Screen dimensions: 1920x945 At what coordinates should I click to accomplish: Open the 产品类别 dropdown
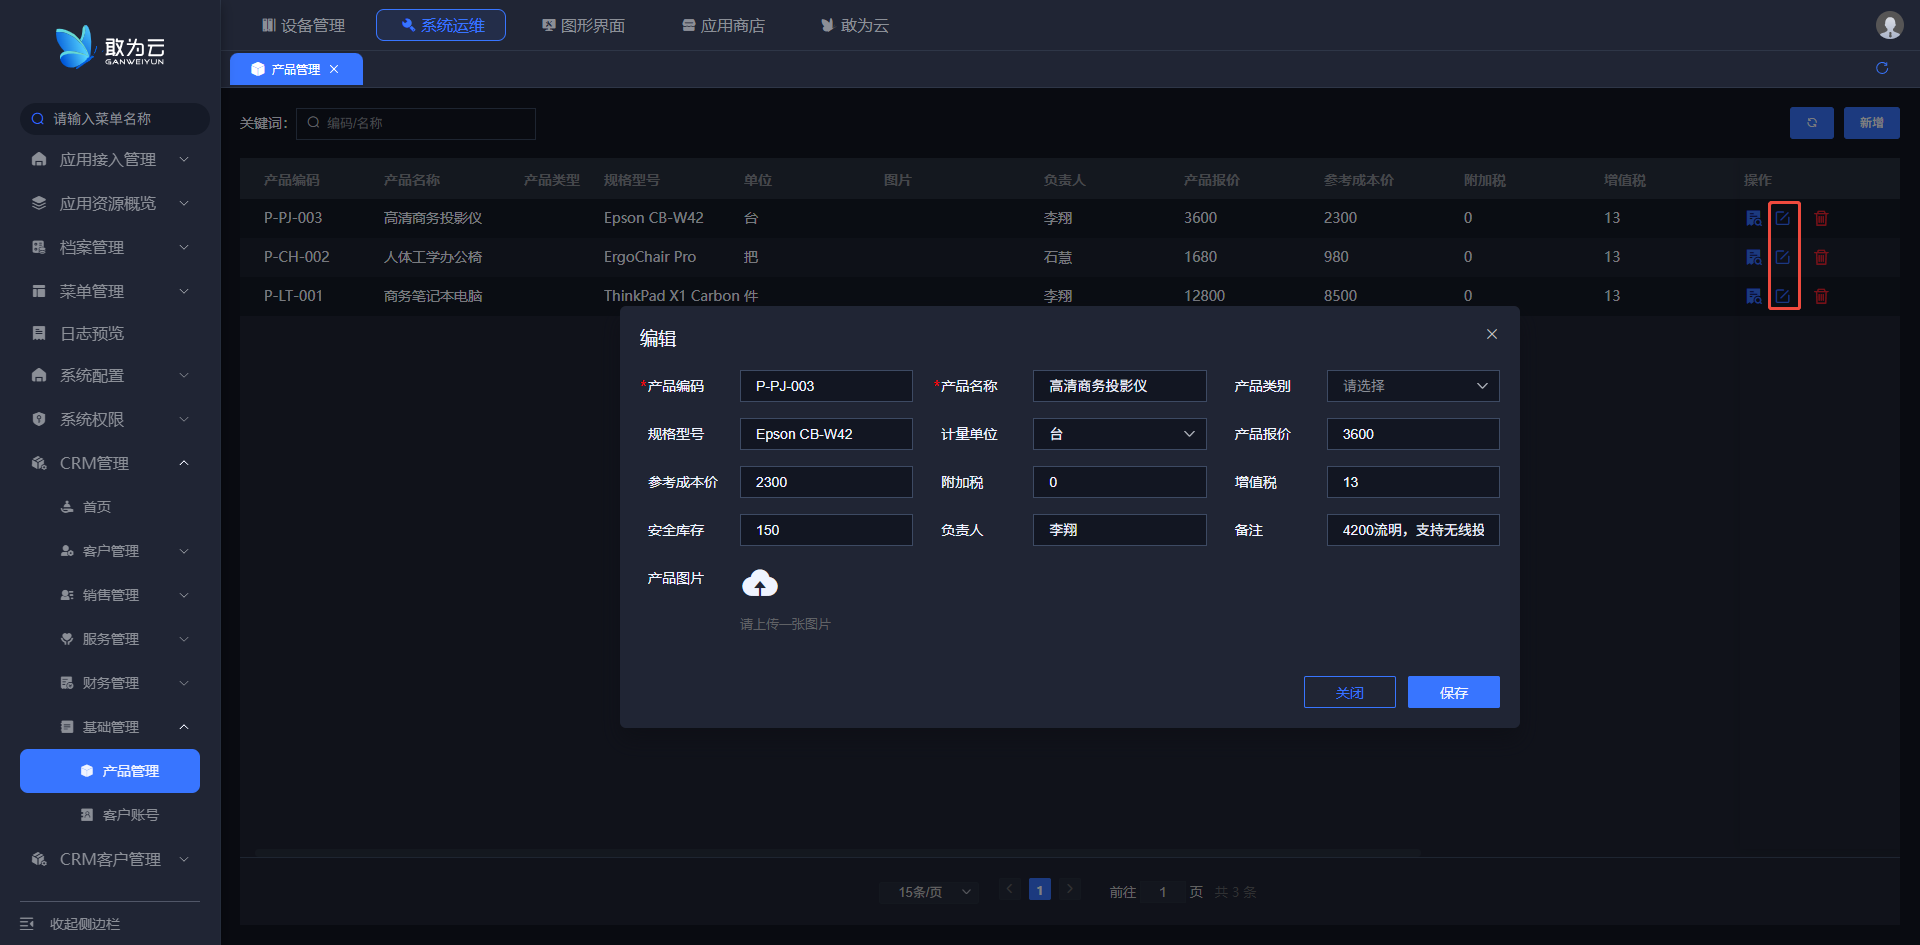point(1412,386)
